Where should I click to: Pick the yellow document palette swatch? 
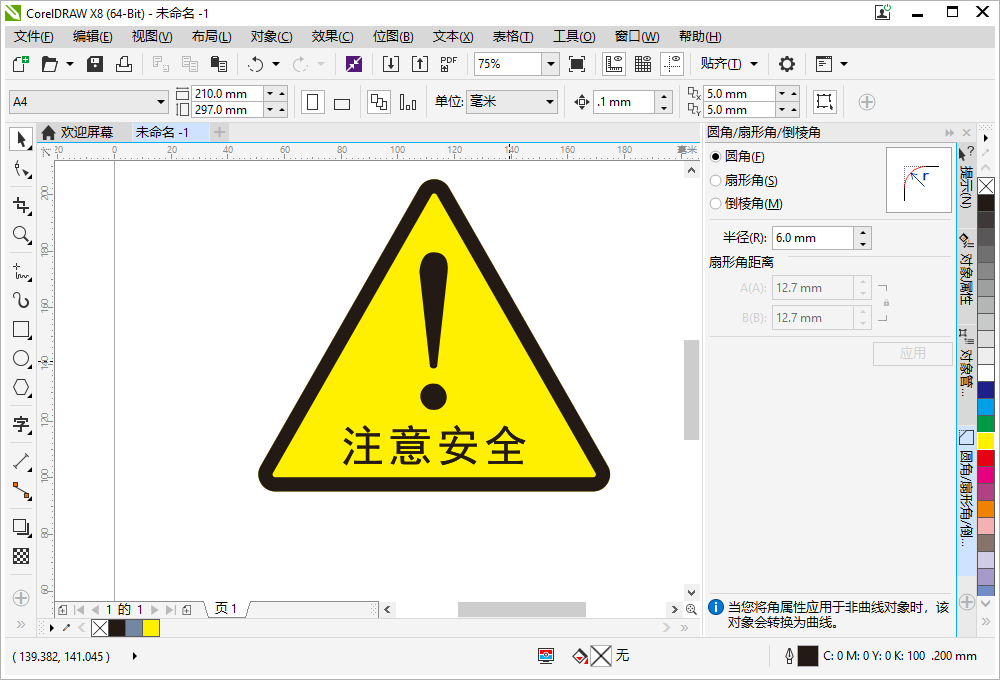tap(151, 628)
